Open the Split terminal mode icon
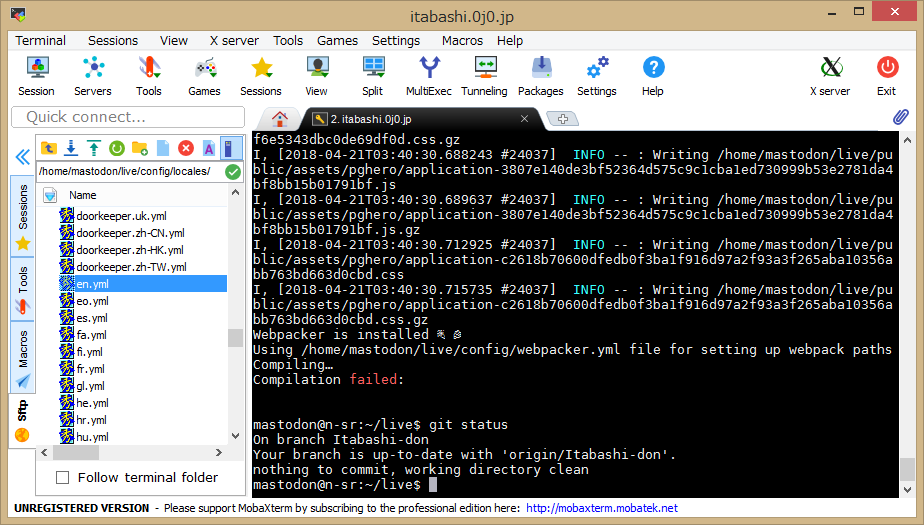924x525 pixels. click(373, 75)
